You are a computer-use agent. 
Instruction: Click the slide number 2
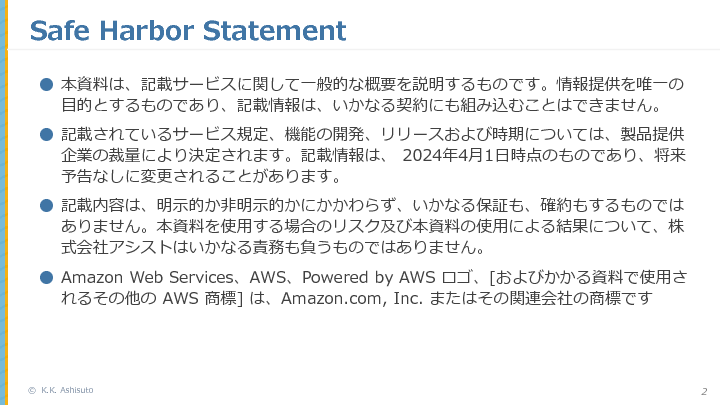coord(703,391)
